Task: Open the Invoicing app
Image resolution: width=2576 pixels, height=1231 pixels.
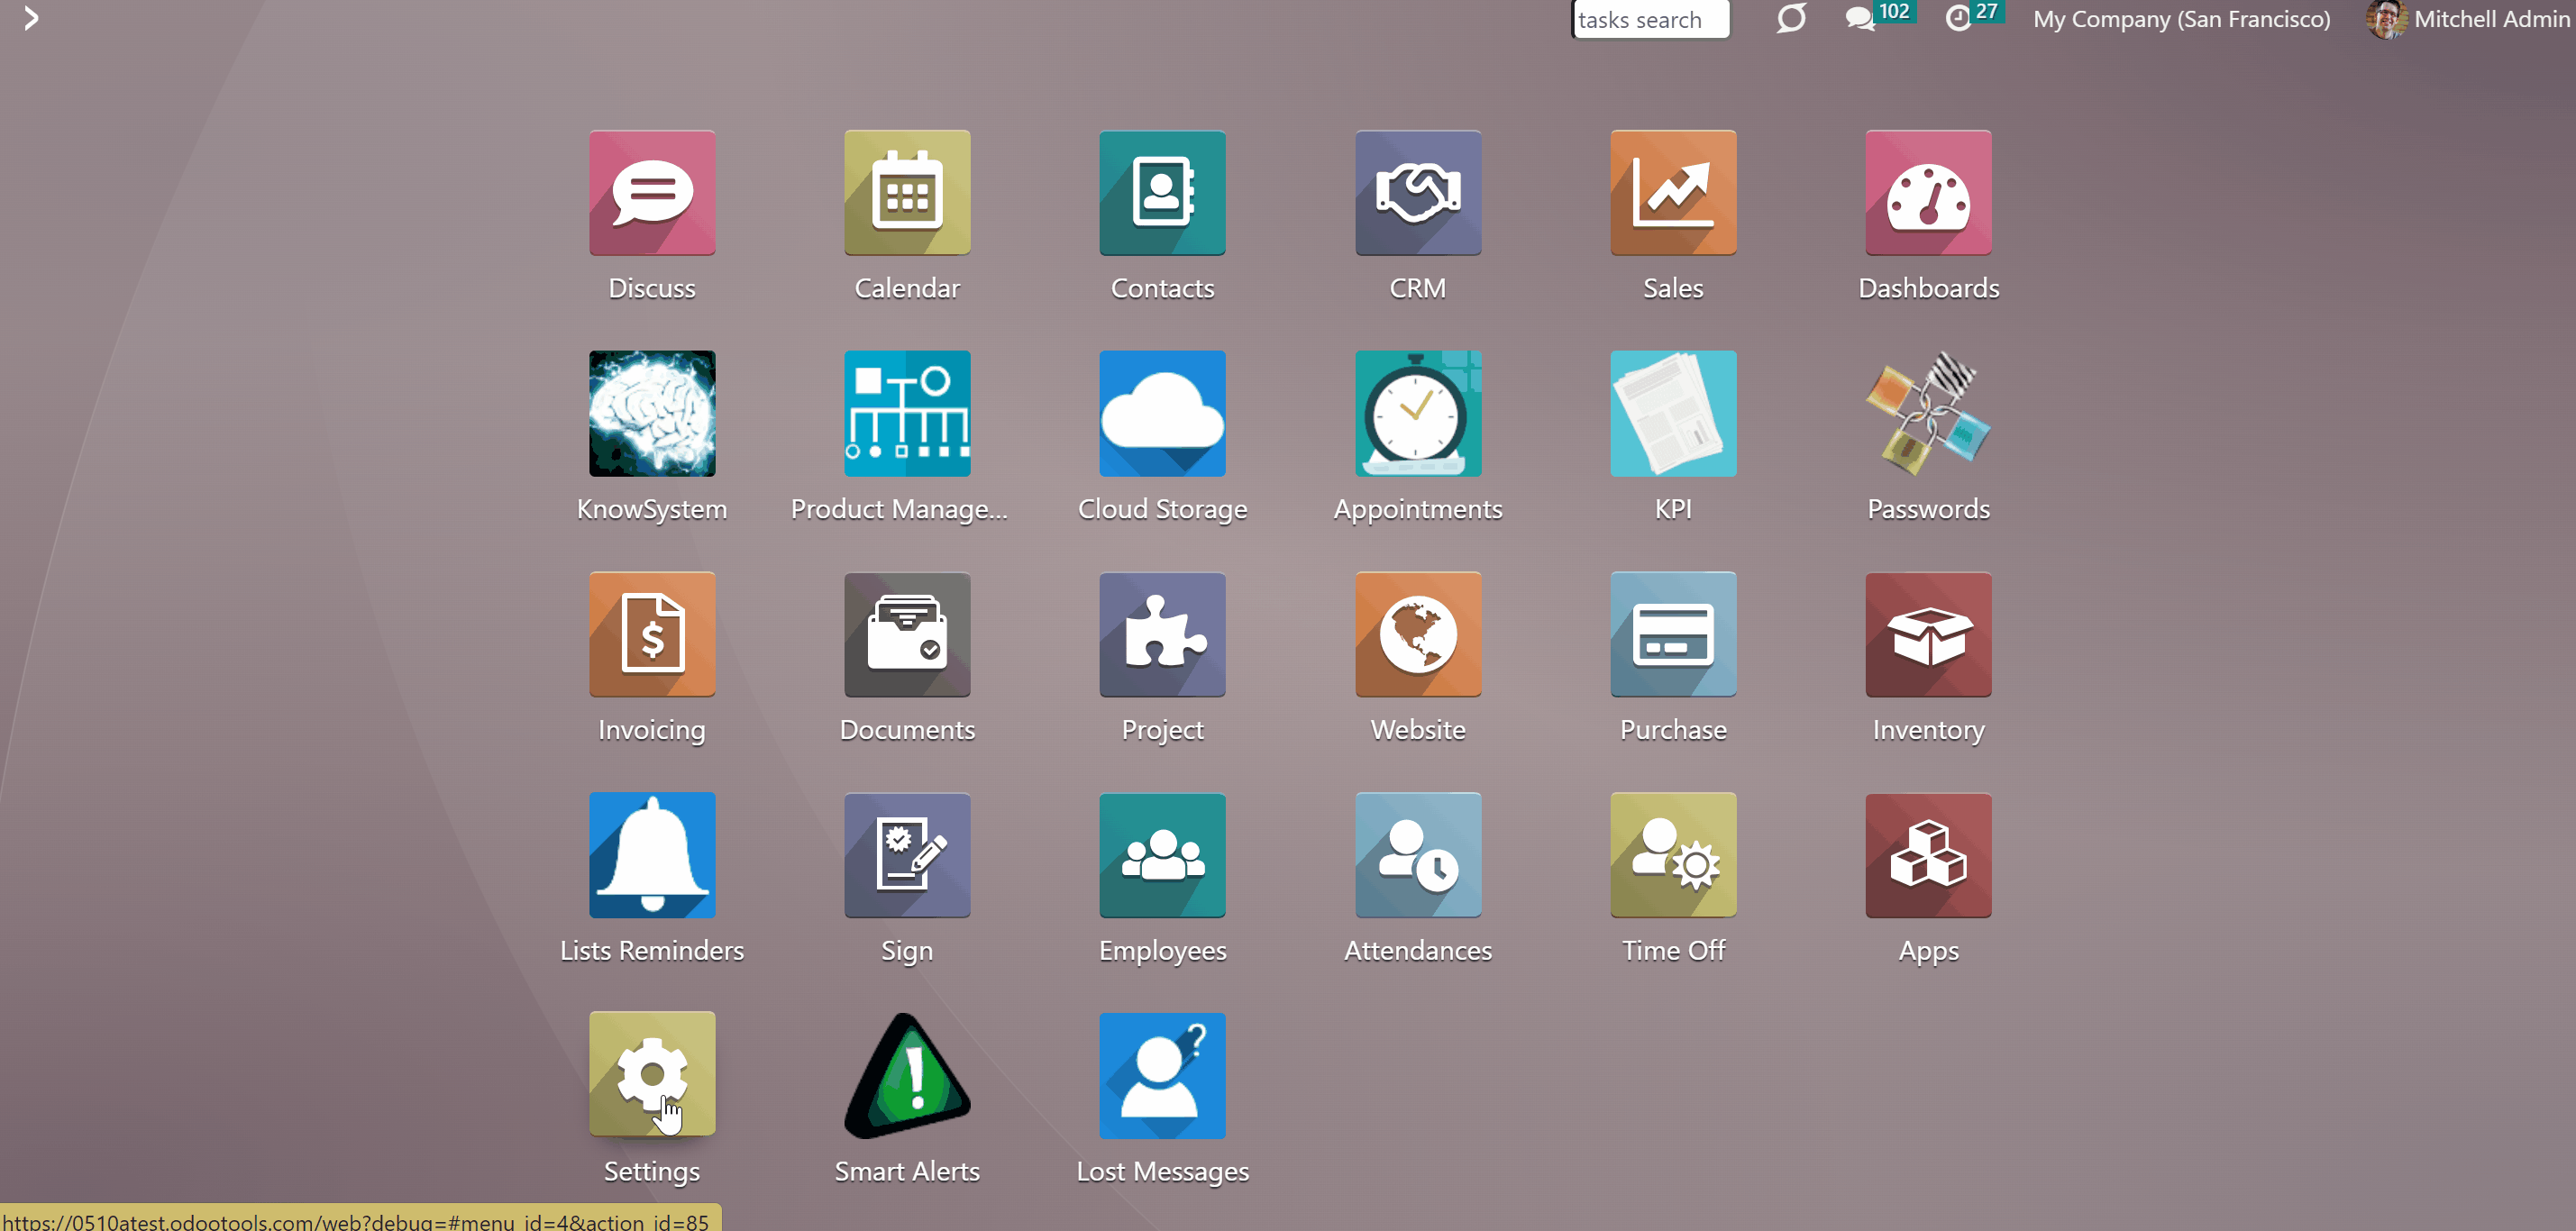Action: [652, 634]
